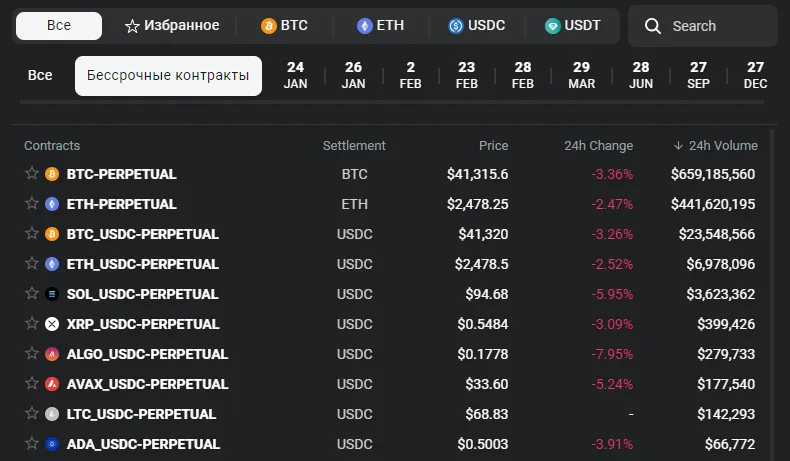Click the Algorand icon in ALGO_USDC row

coord(52,354)
